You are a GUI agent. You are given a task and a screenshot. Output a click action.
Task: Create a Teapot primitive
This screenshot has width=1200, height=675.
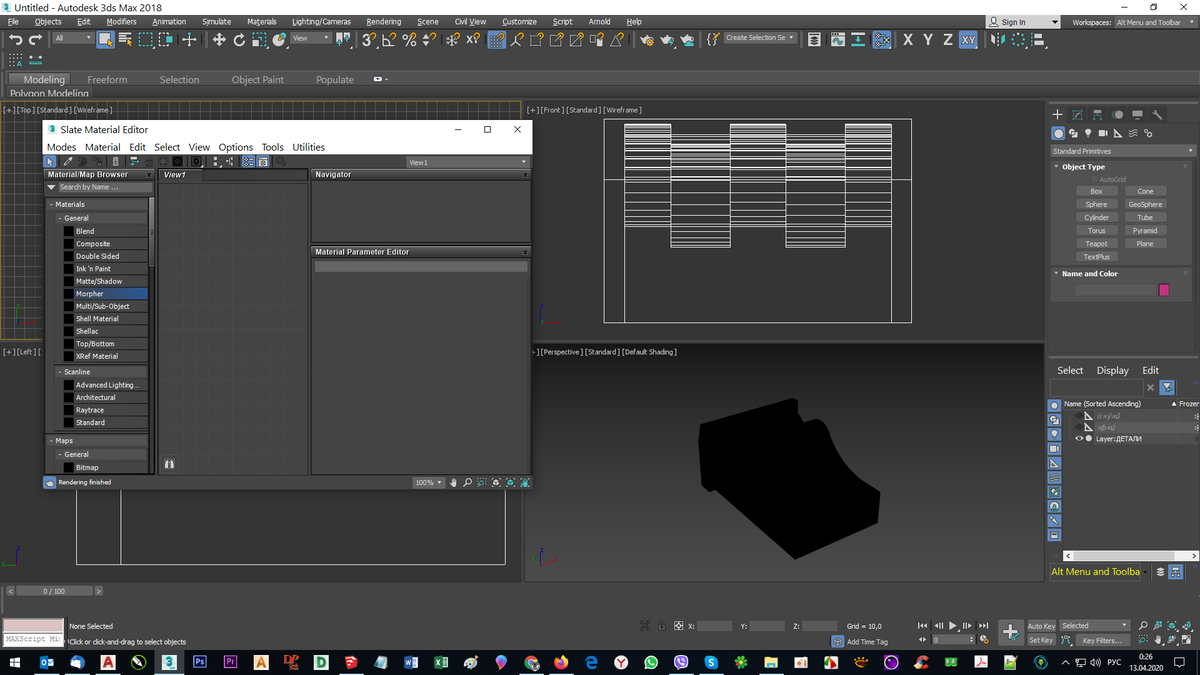(1096, 243)
